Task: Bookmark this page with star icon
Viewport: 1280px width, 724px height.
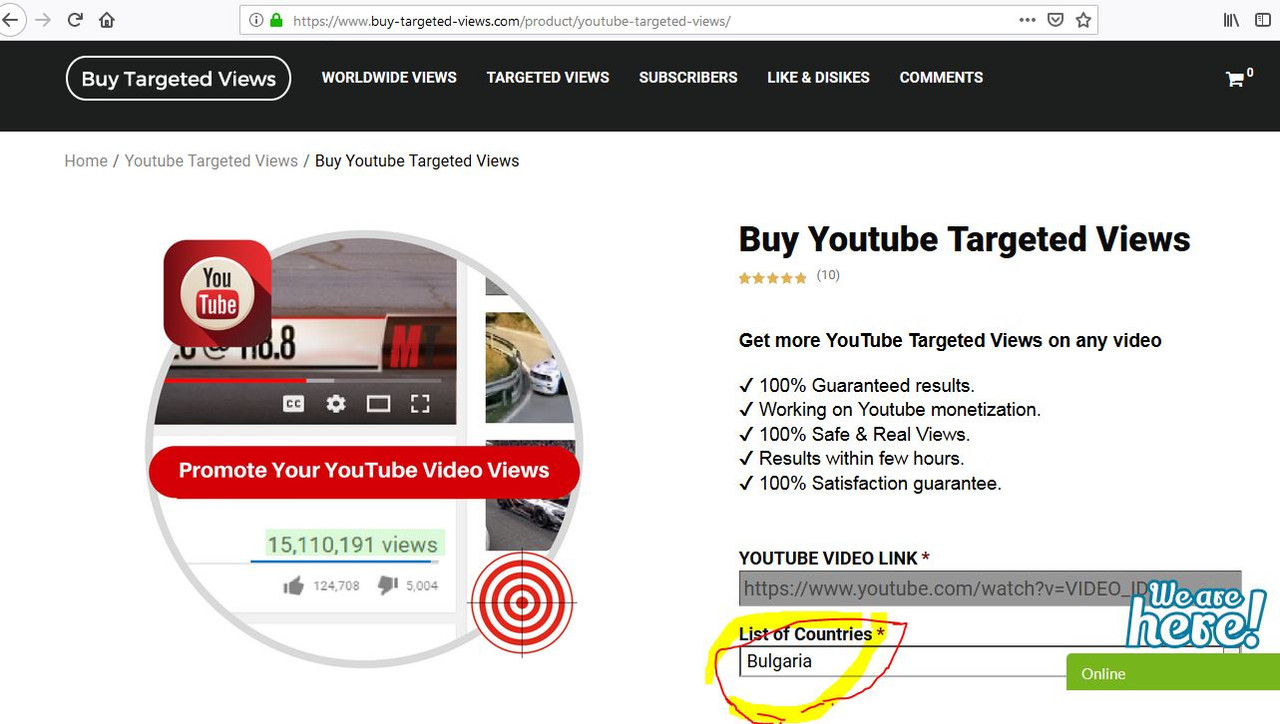Action: click(x=1083, y=20)
